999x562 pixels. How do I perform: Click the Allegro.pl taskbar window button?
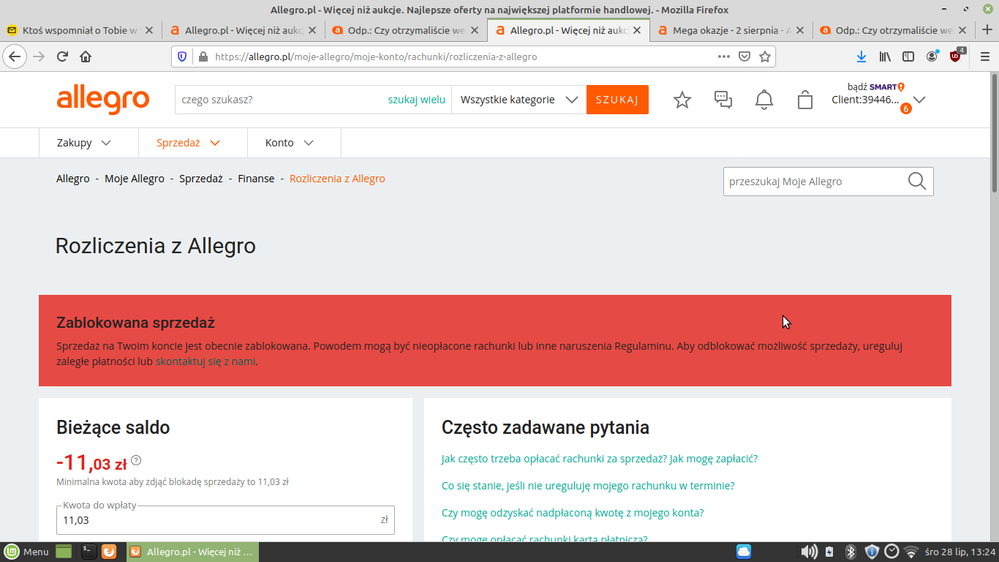(x=192, y=552)
